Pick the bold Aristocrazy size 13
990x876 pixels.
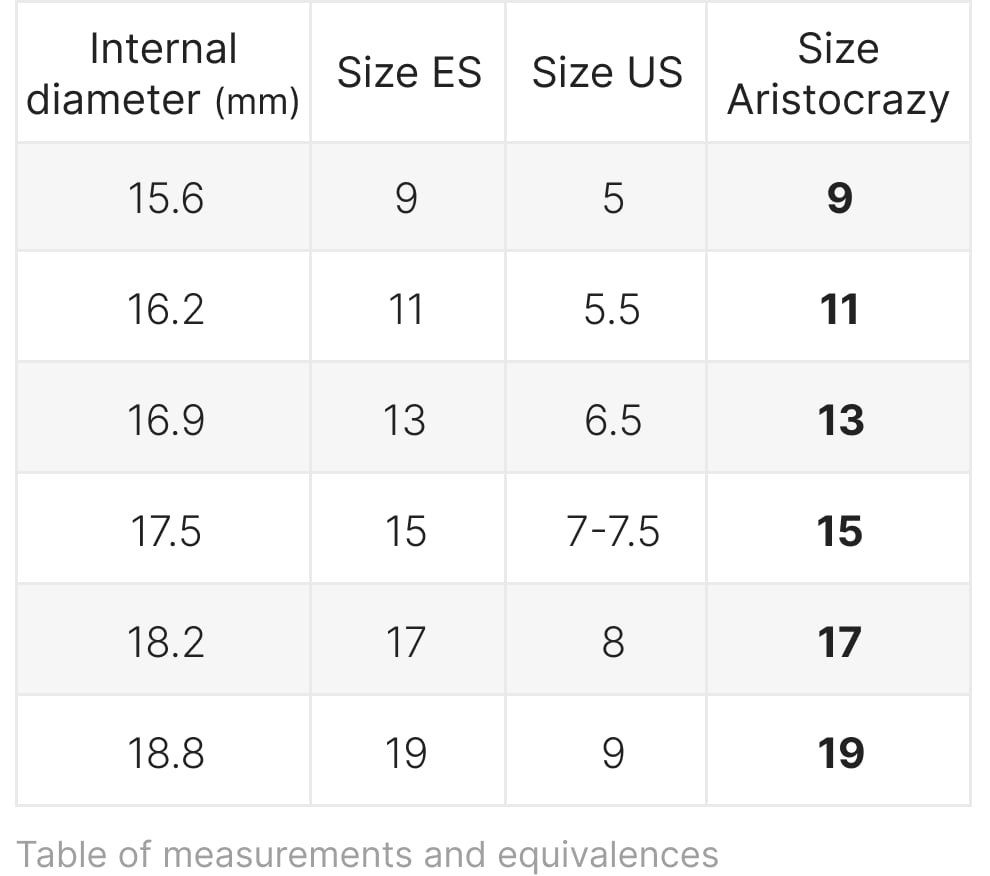838,419
